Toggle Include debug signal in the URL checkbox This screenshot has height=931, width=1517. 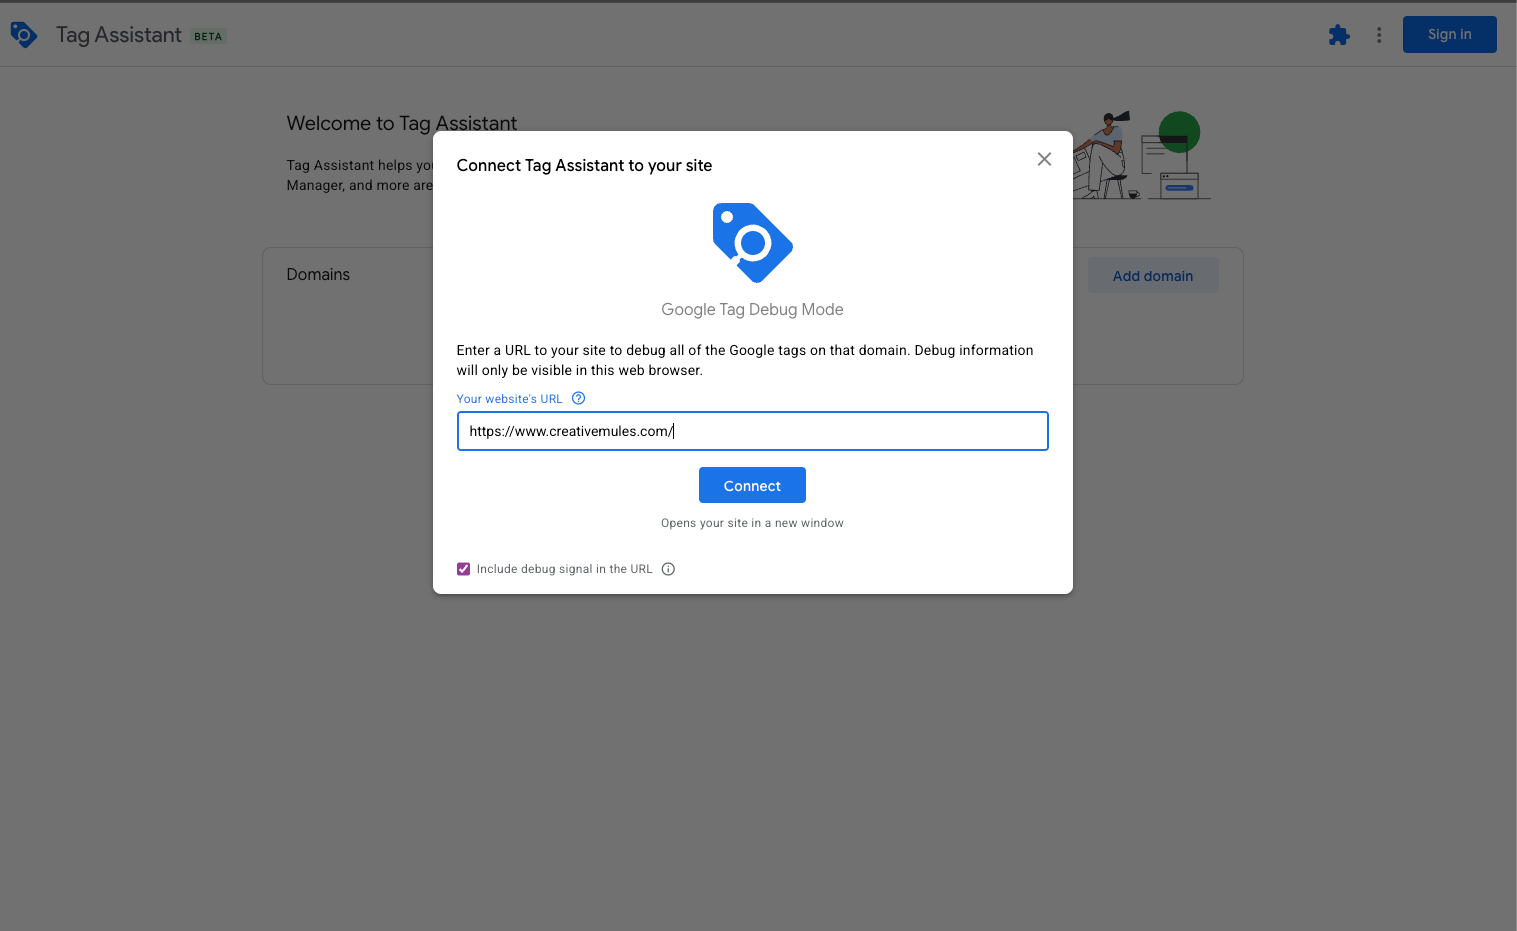(x=463, y=569)
